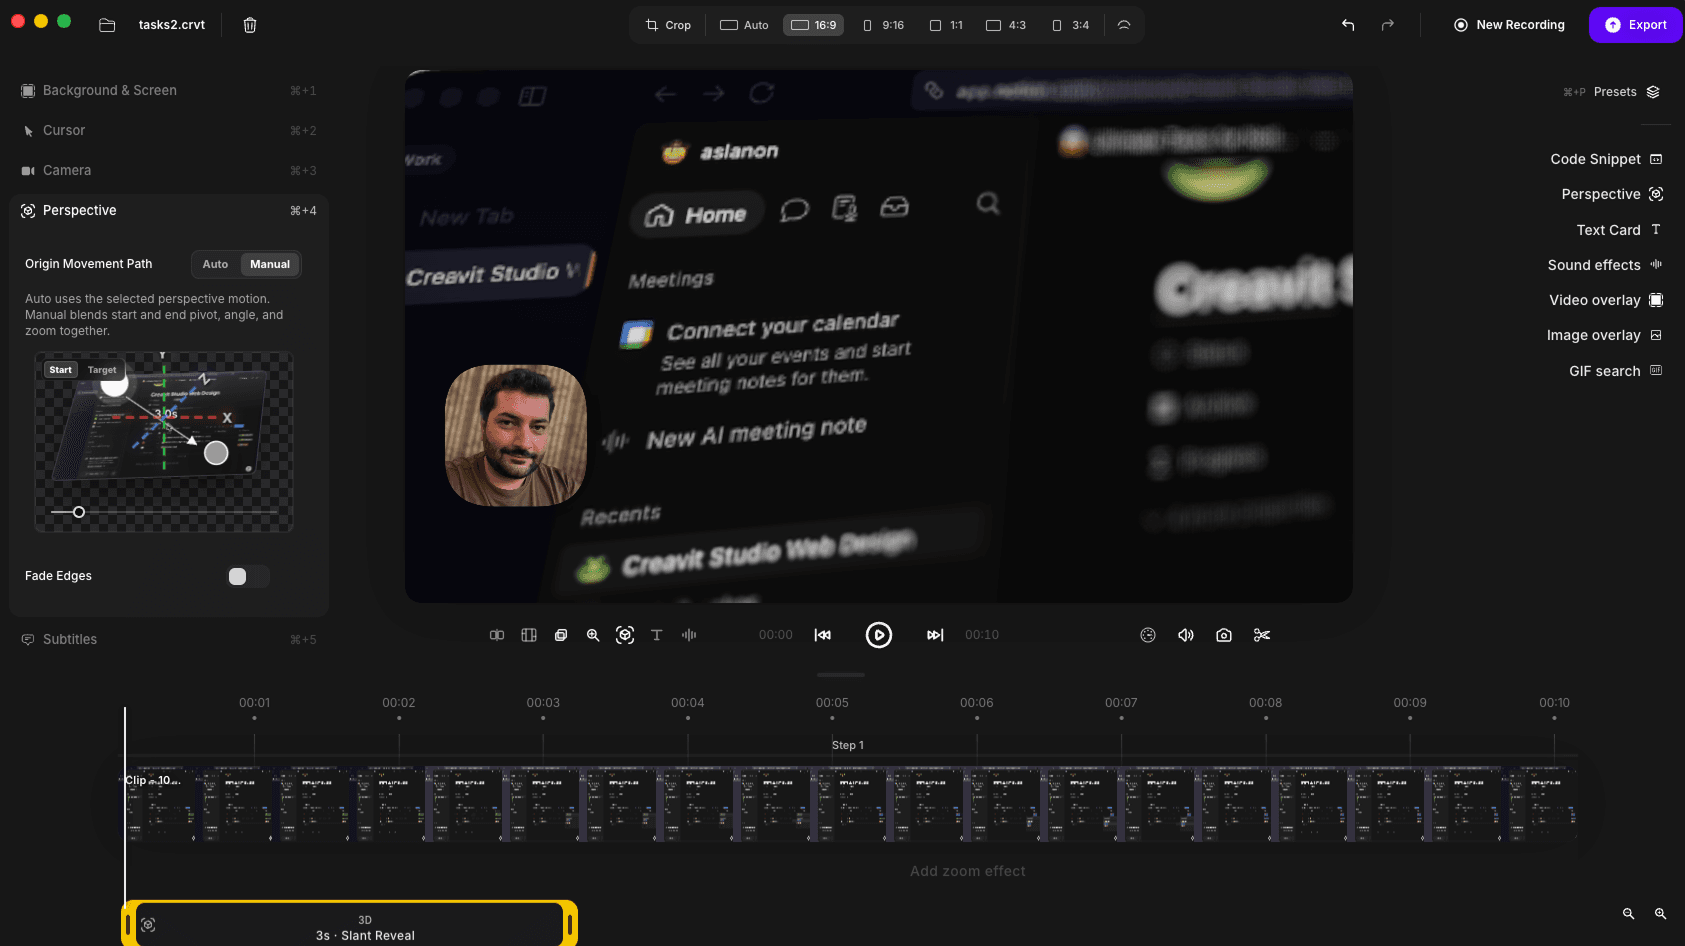
Task: Select the Clip video track
Action: (851, 804)
